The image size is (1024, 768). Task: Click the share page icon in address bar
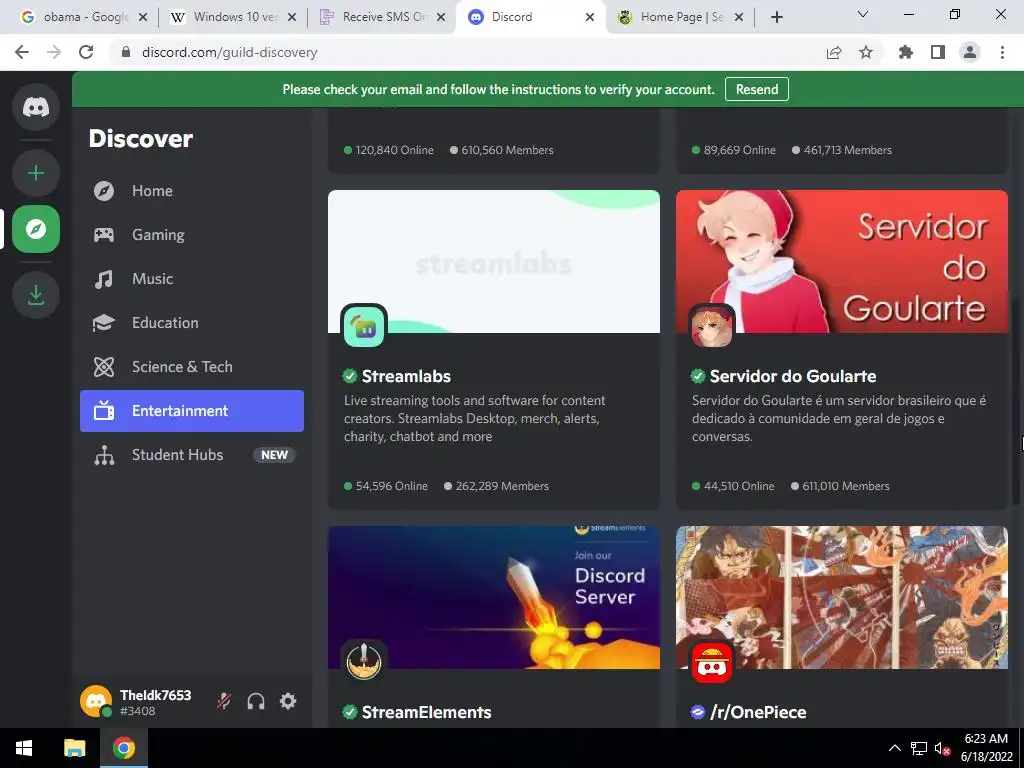pyautogui.click(x=834, y=52)
